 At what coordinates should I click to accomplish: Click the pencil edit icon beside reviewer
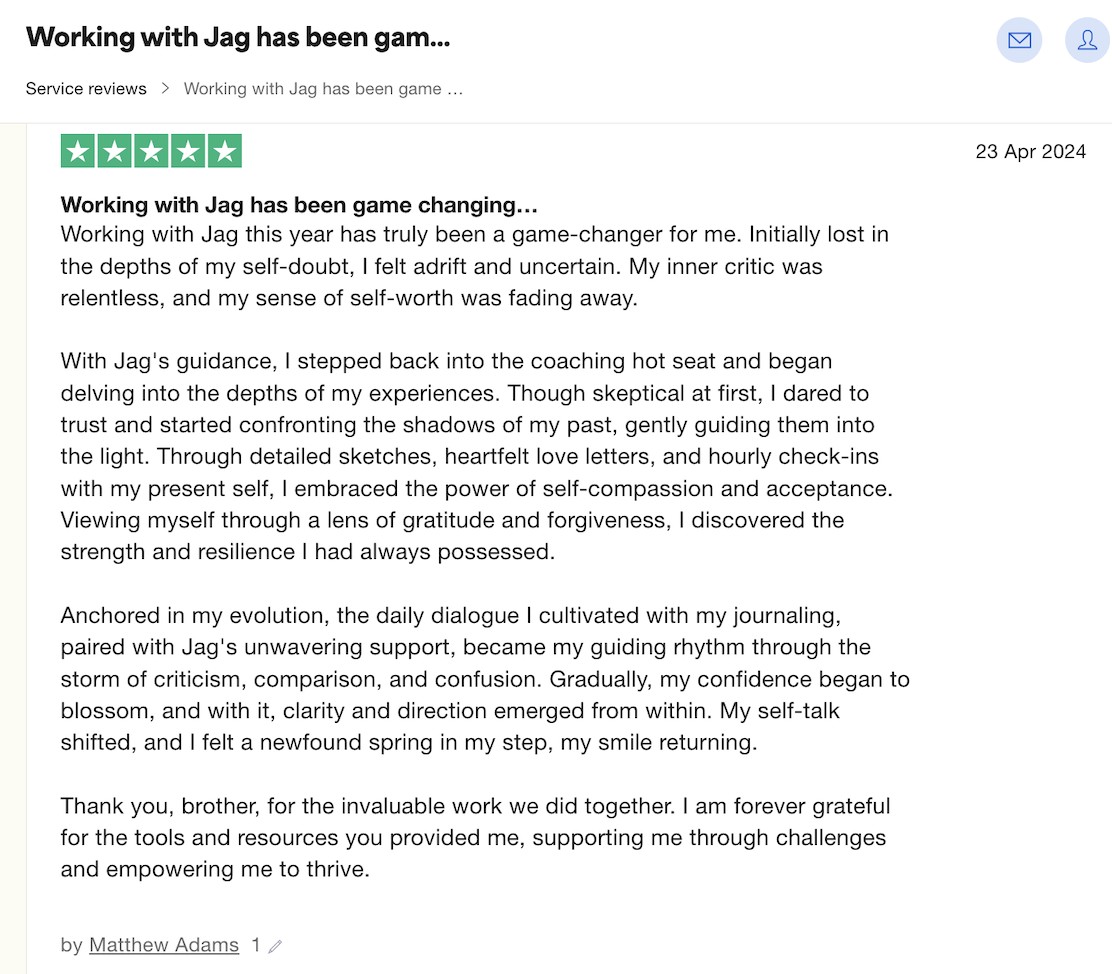pyautogui.click(x=276, y=946)
